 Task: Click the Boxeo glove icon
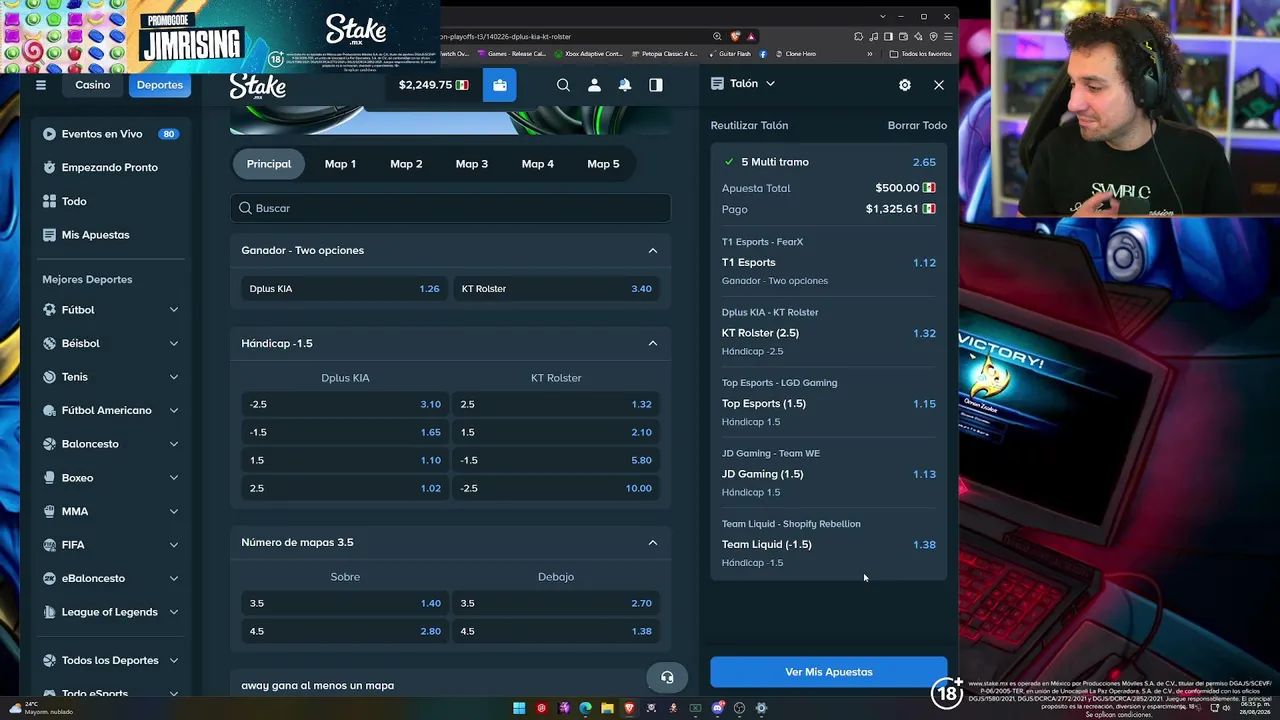[x=49, y=478]
